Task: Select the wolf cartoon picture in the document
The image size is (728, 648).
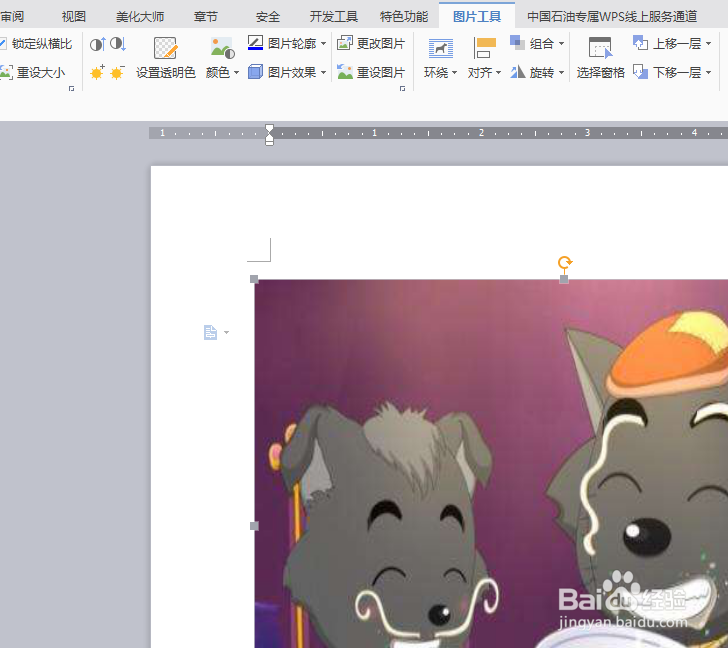Action: coord(491,464)
